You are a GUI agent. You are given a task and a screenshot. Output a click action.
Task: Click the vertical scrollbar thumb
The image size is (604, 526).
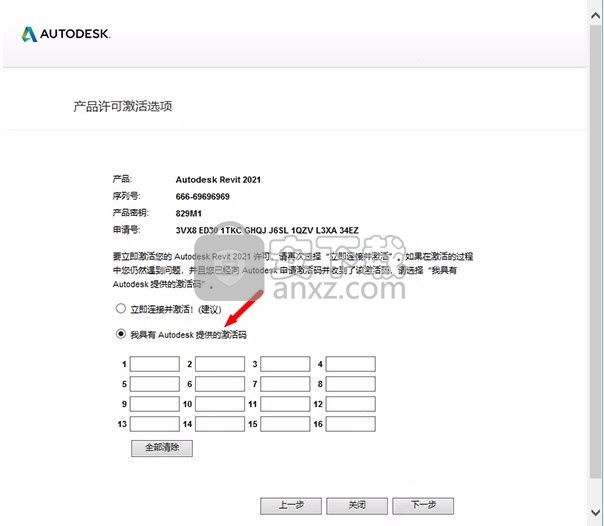(596, 252)
